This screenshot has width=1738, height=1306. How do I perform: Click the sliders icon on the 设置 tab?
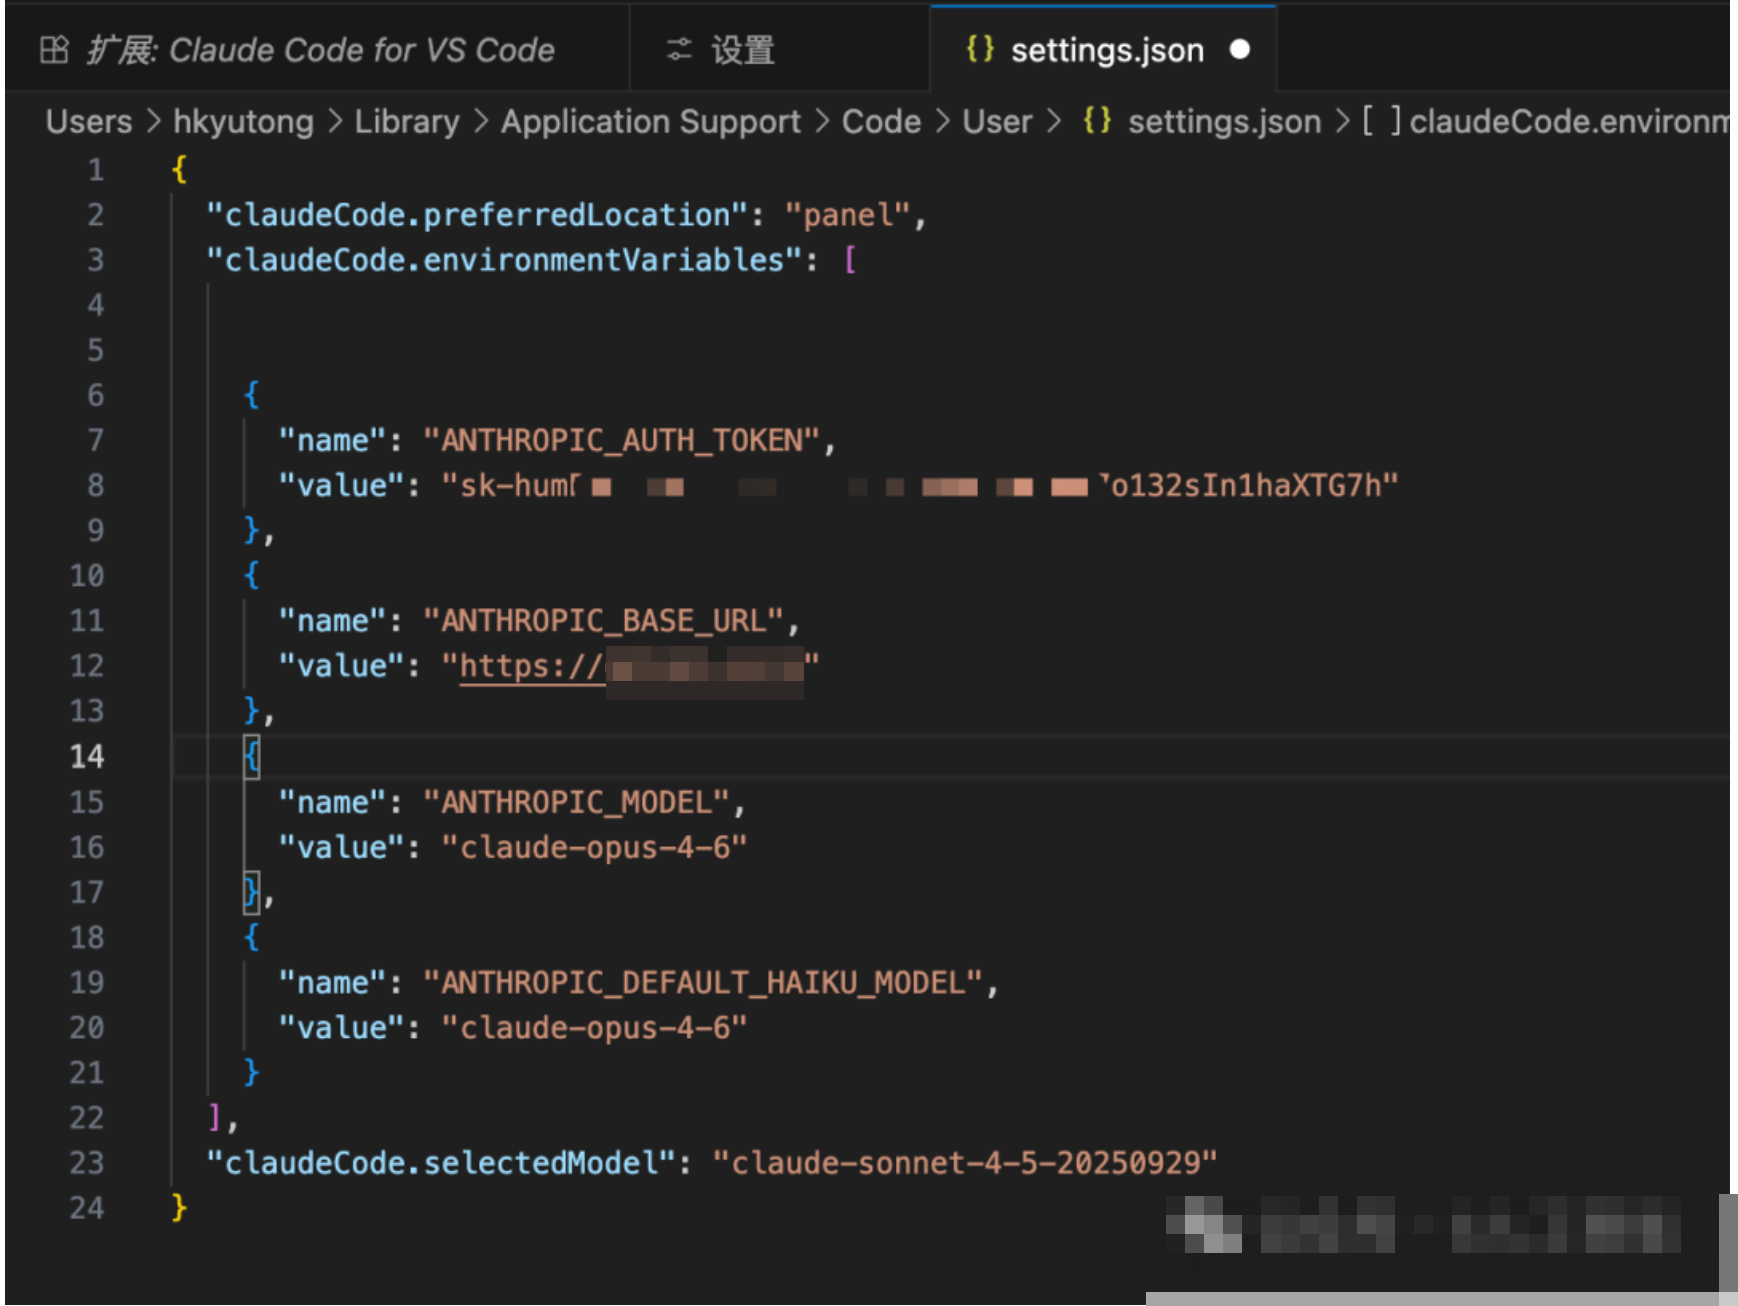tap(680, 49)
